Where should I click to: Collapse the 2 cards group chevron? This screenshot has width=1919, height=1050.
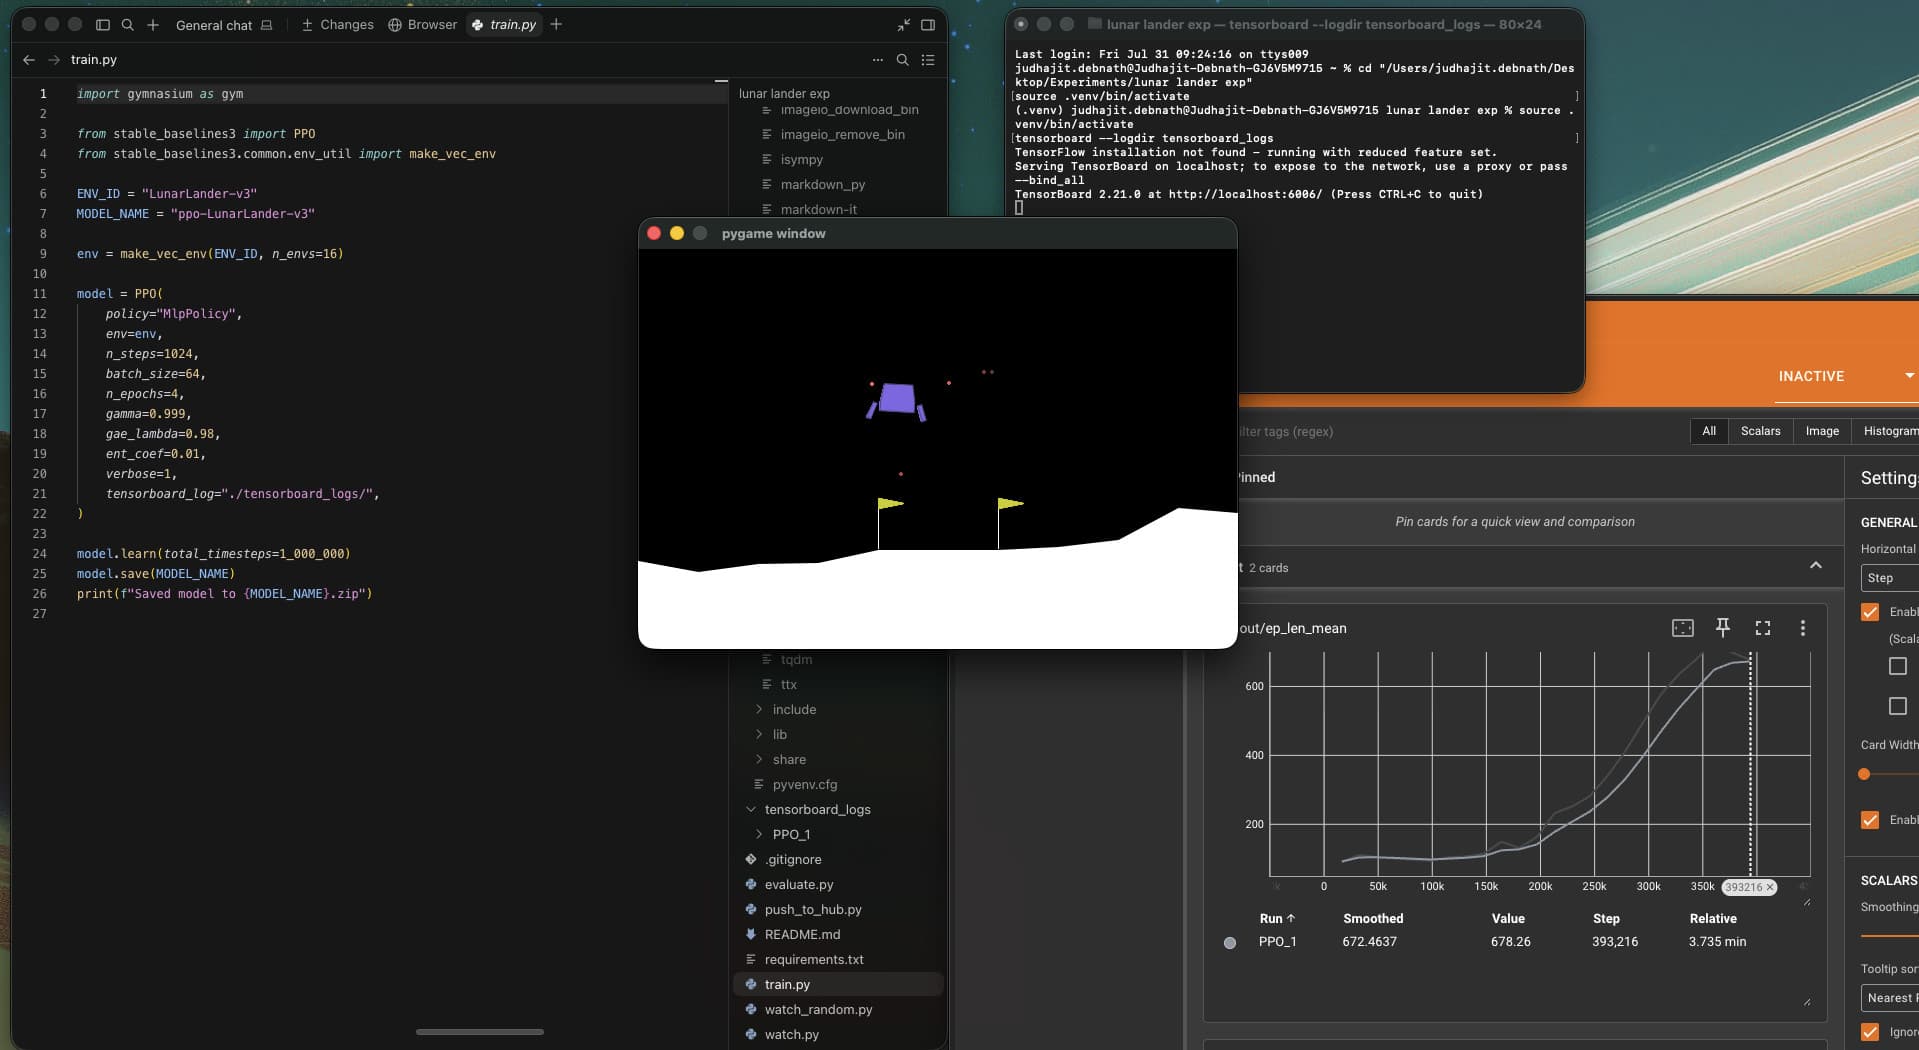tap(1816, 566)
